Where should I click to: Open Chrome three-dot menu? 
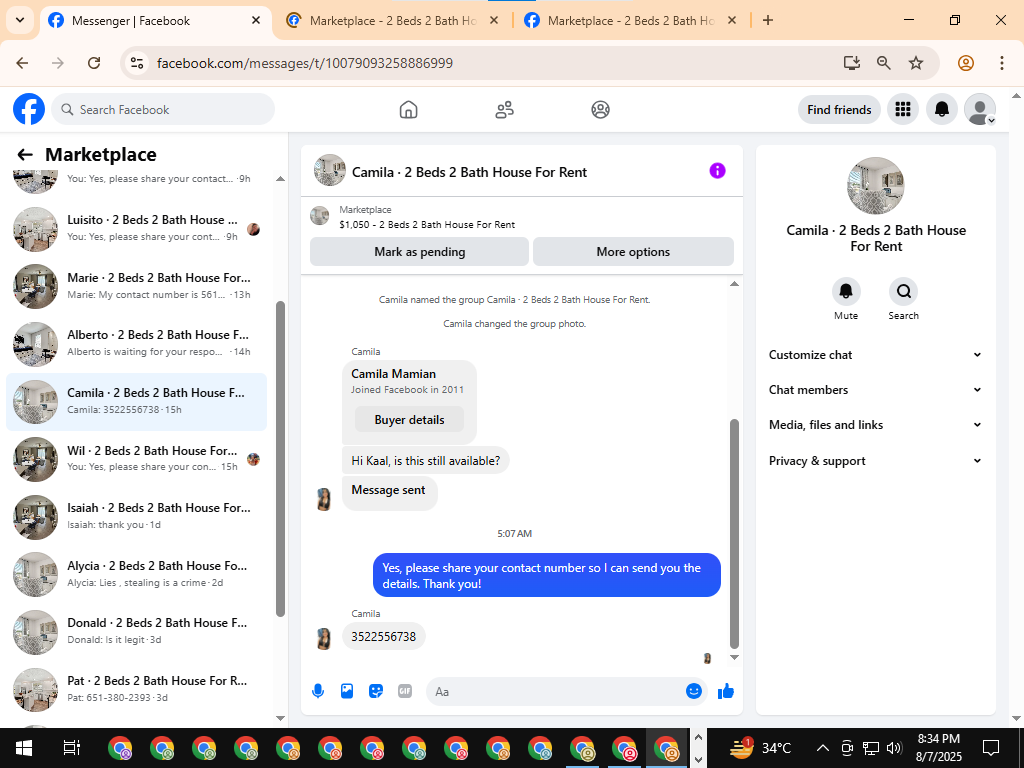pyautogui.click(x=1001, y=63)
